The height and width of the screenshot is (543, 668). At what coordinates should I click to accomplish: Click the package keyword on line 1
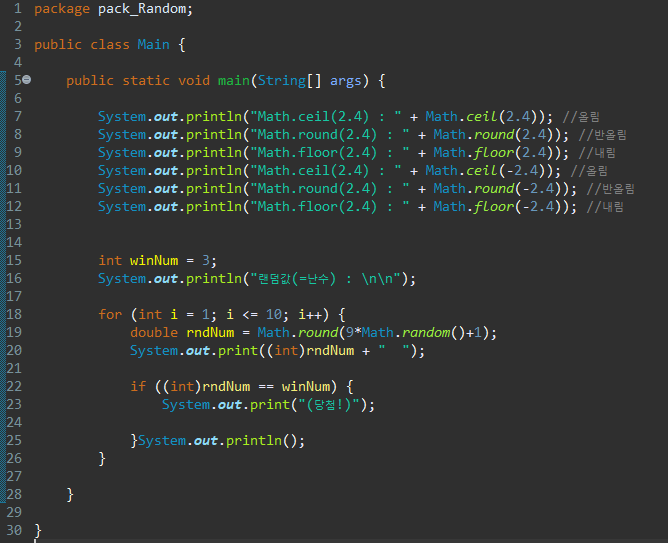(x=62, y=9)
